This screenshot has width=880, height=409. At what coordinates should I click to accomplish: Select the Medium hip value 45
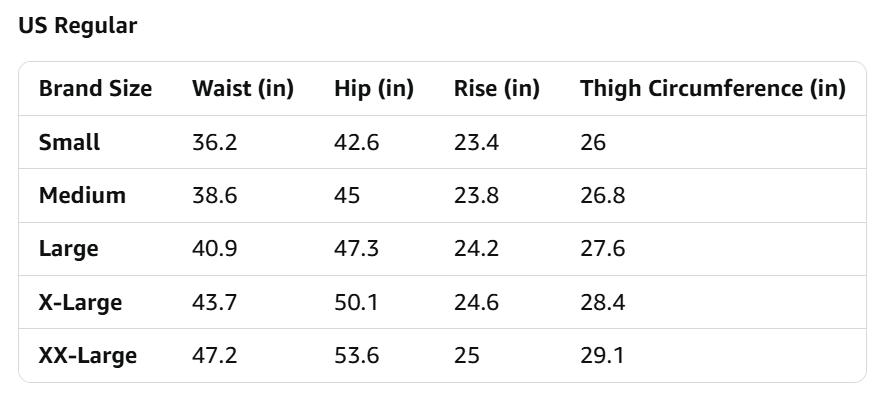click(x=347, y=195)
